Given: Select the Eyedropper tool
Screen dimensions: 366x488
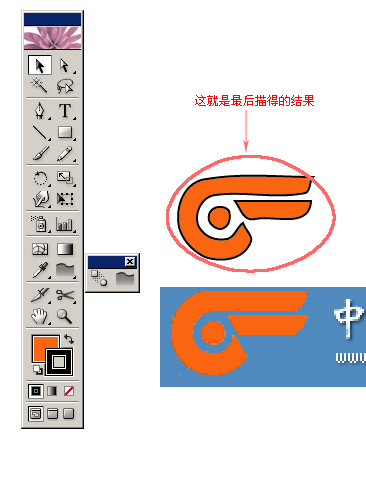Looking at the screenshot, I should pos(40,270).
